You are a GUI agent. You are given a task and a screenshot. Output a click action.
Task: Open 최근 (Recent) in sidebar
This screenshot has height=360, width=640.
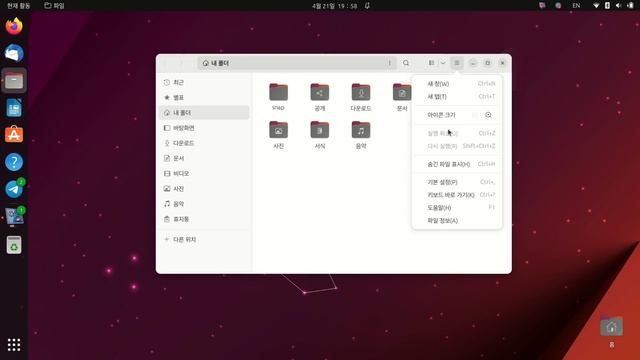coord(204,82)
